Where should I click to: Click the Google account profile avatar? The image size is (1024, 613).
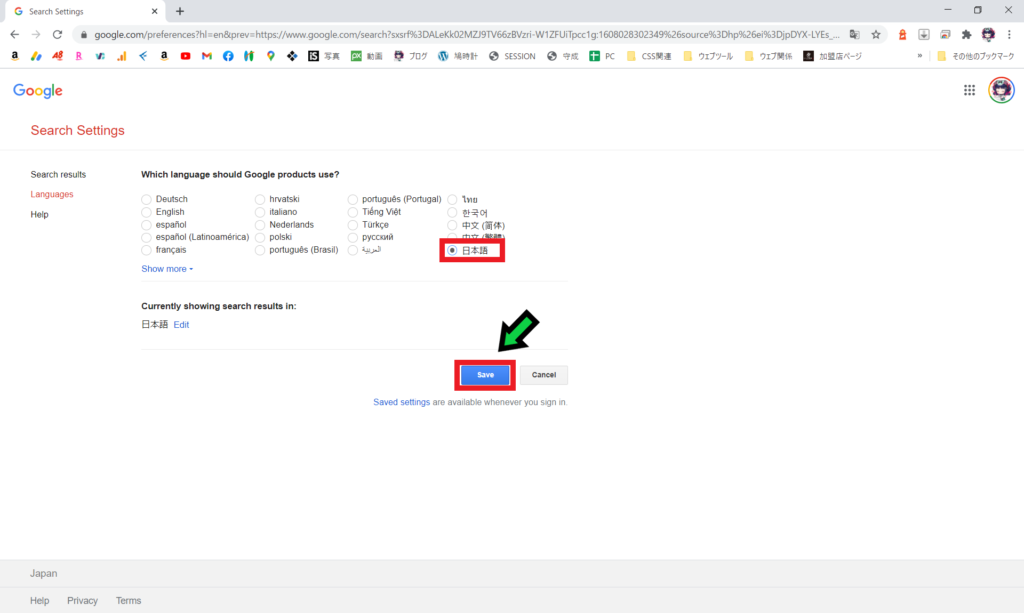(1001, 90)
